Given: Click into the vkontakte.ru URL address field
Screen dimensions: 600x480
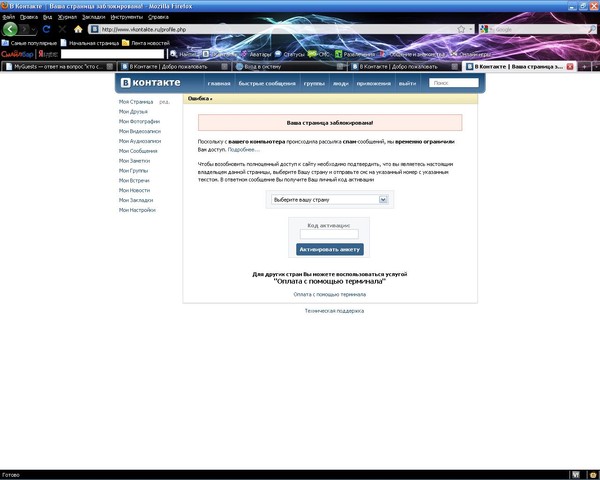Looking at the screenshot, I should (x=277, y=29).
